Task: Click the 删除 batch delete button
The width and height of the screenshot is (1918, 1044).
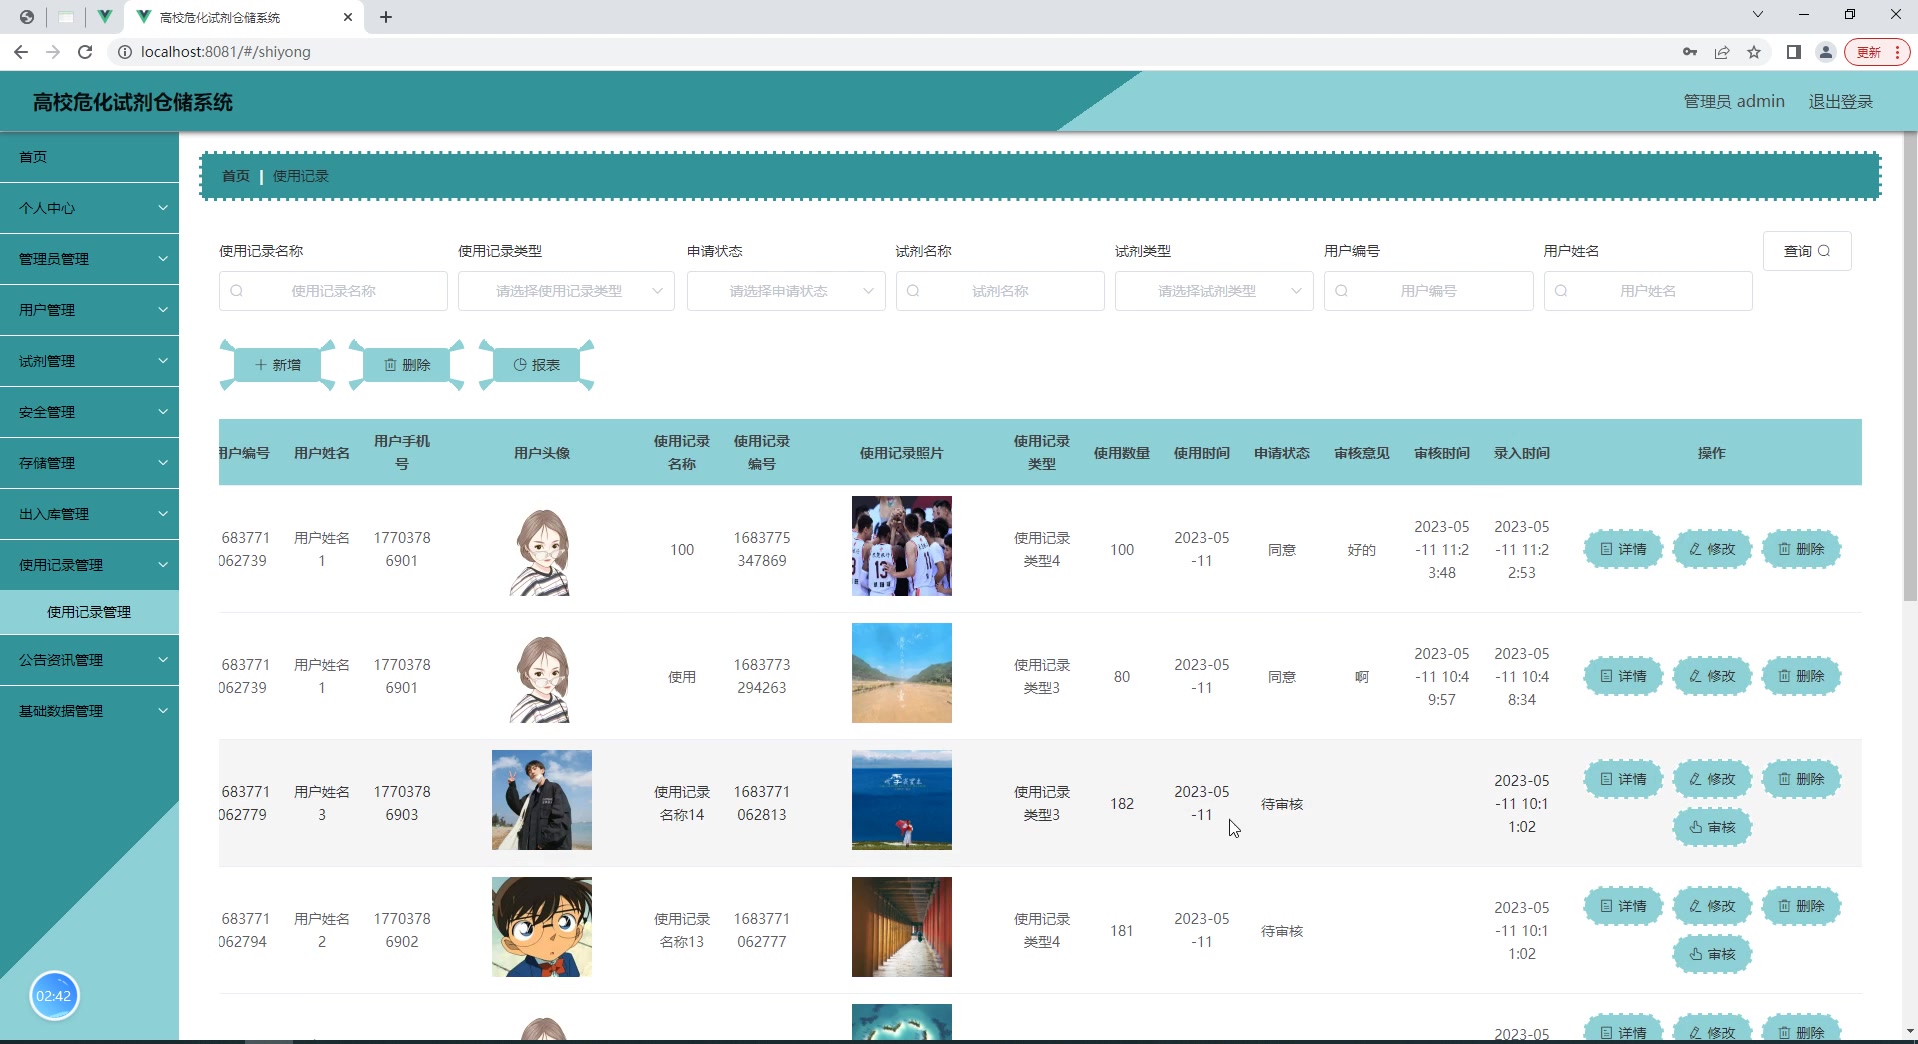Action: point(407,365)
